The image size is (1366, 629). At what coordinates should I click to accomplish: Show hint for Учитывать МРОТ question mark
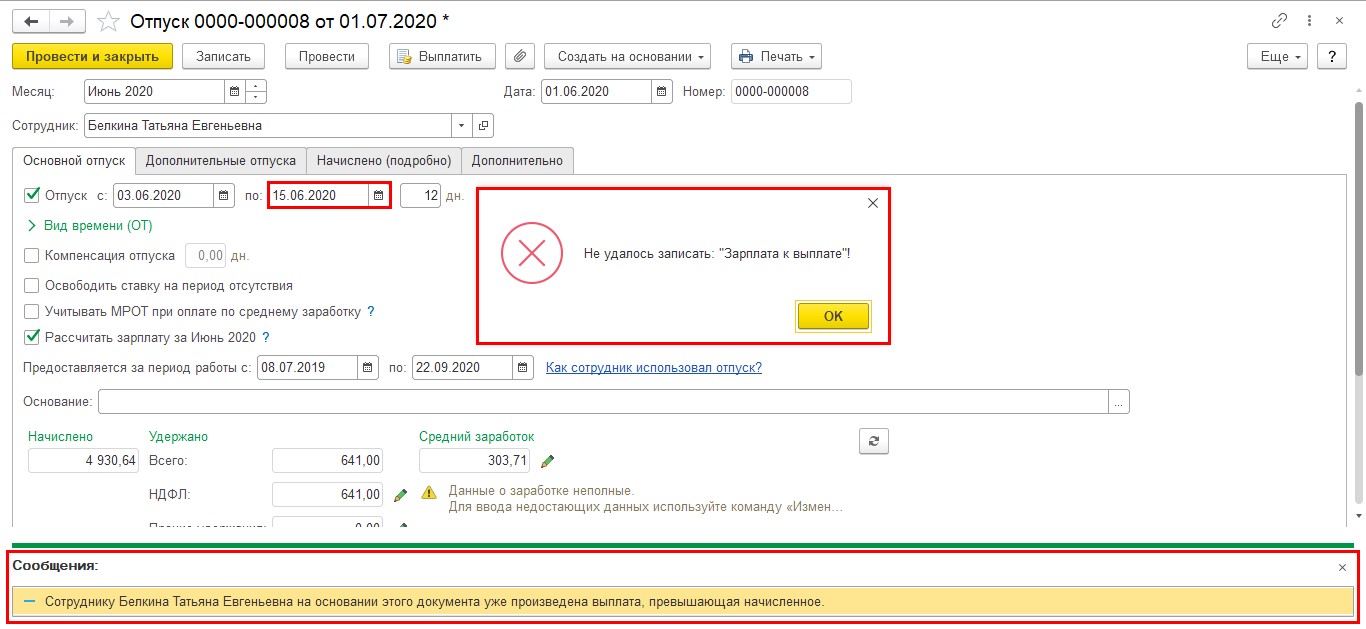tap(371, 312)
